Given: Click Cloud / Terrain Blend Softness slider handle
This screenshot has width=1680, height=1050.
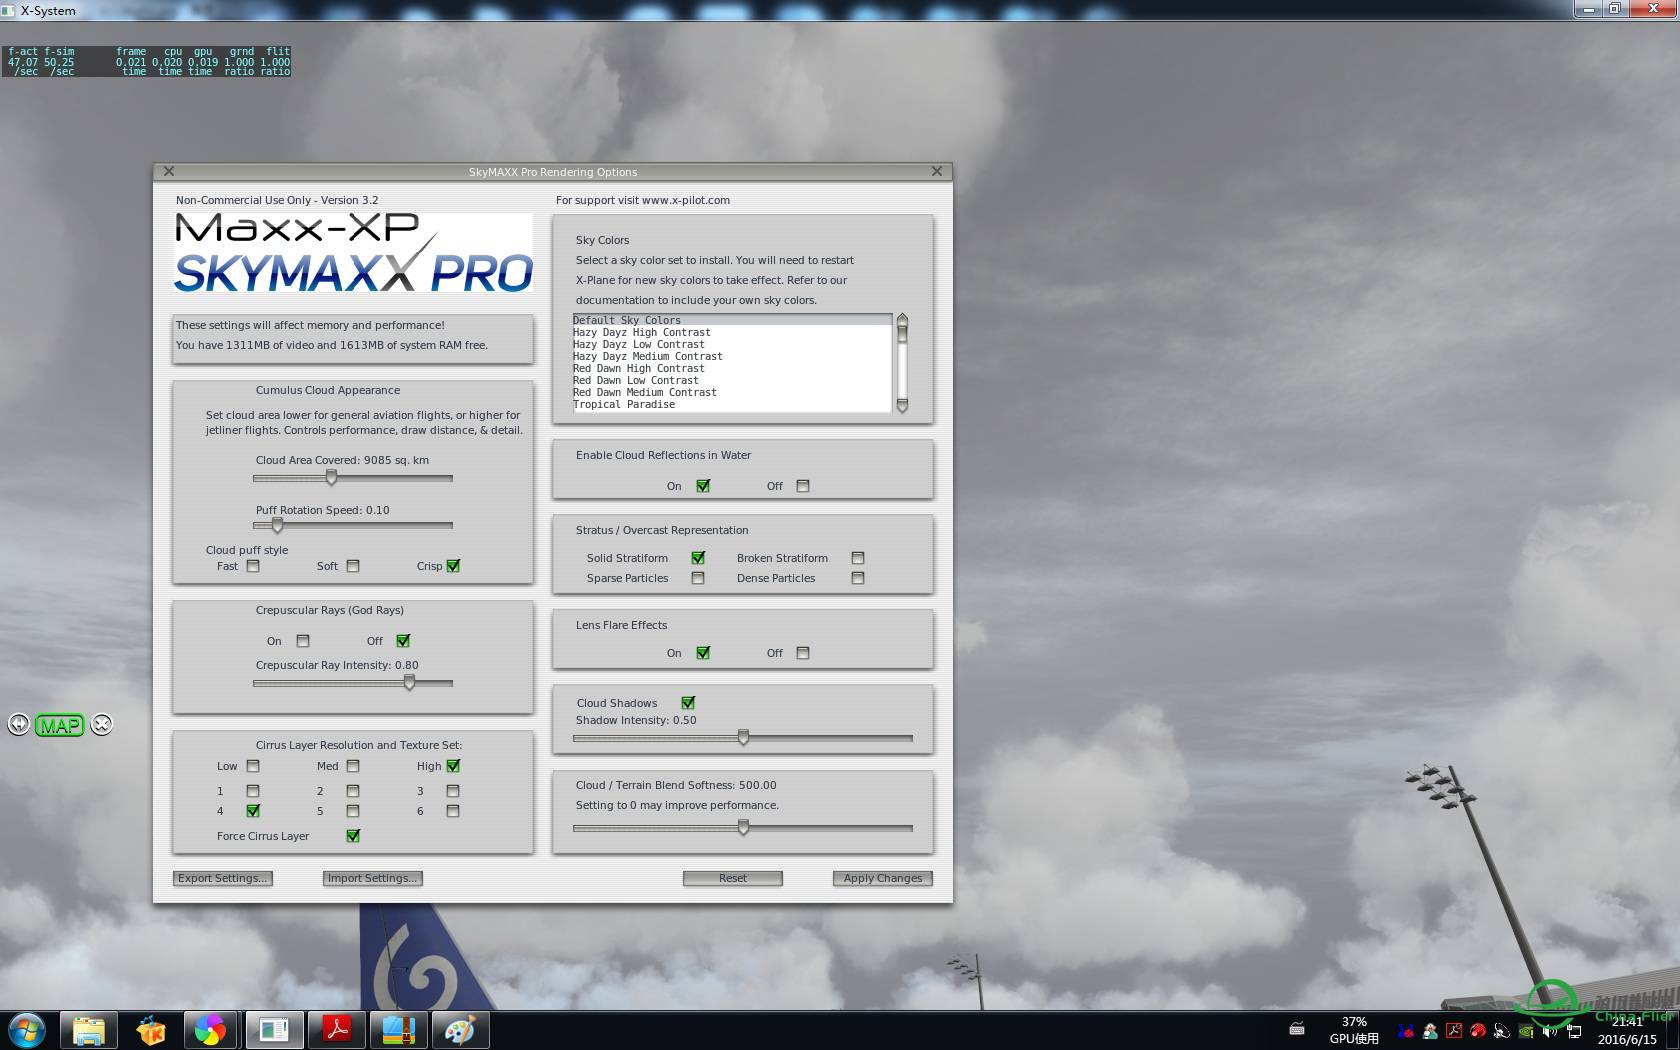Looking at the screenshot, I should point(743,828).
